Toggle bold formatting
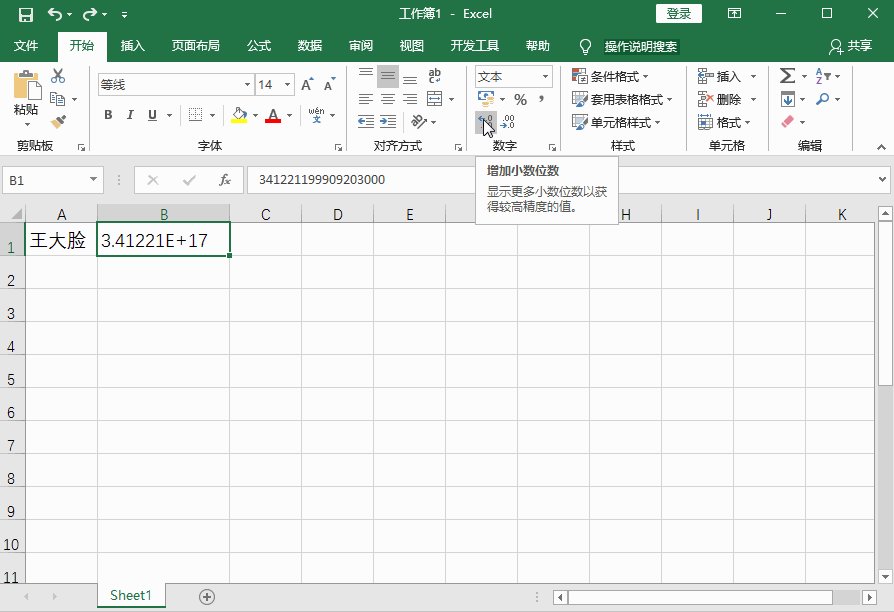The image size is (894, 612). pos(107,115)
